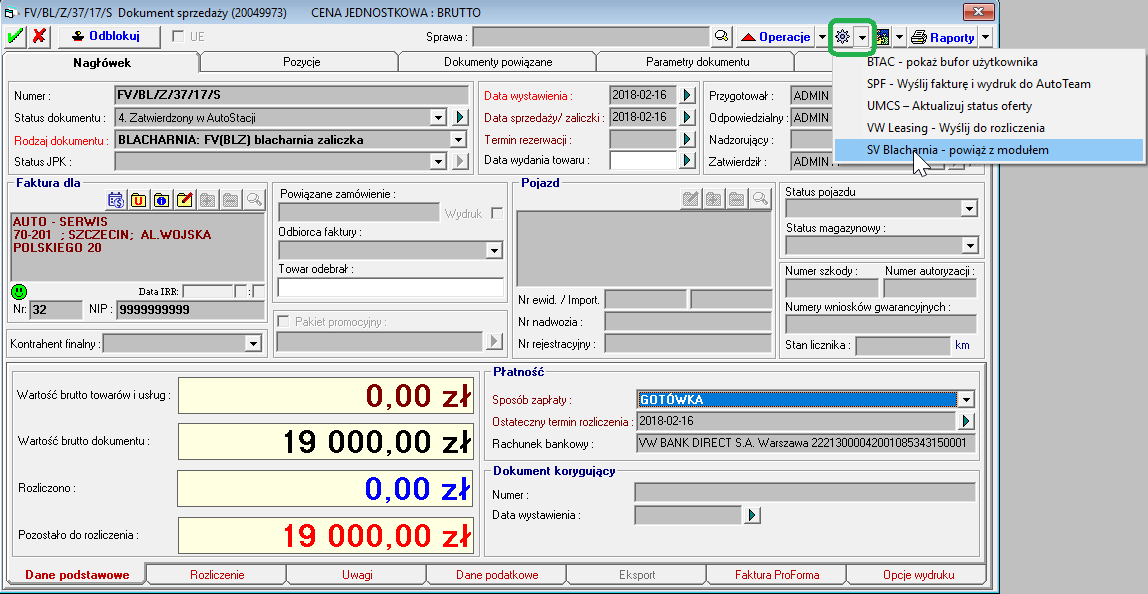Image resolution: width=1148 pixels, height=594 pixels.
Task: Open the Kontrahent finalny dropdown
Action: (x=252, y=344)
